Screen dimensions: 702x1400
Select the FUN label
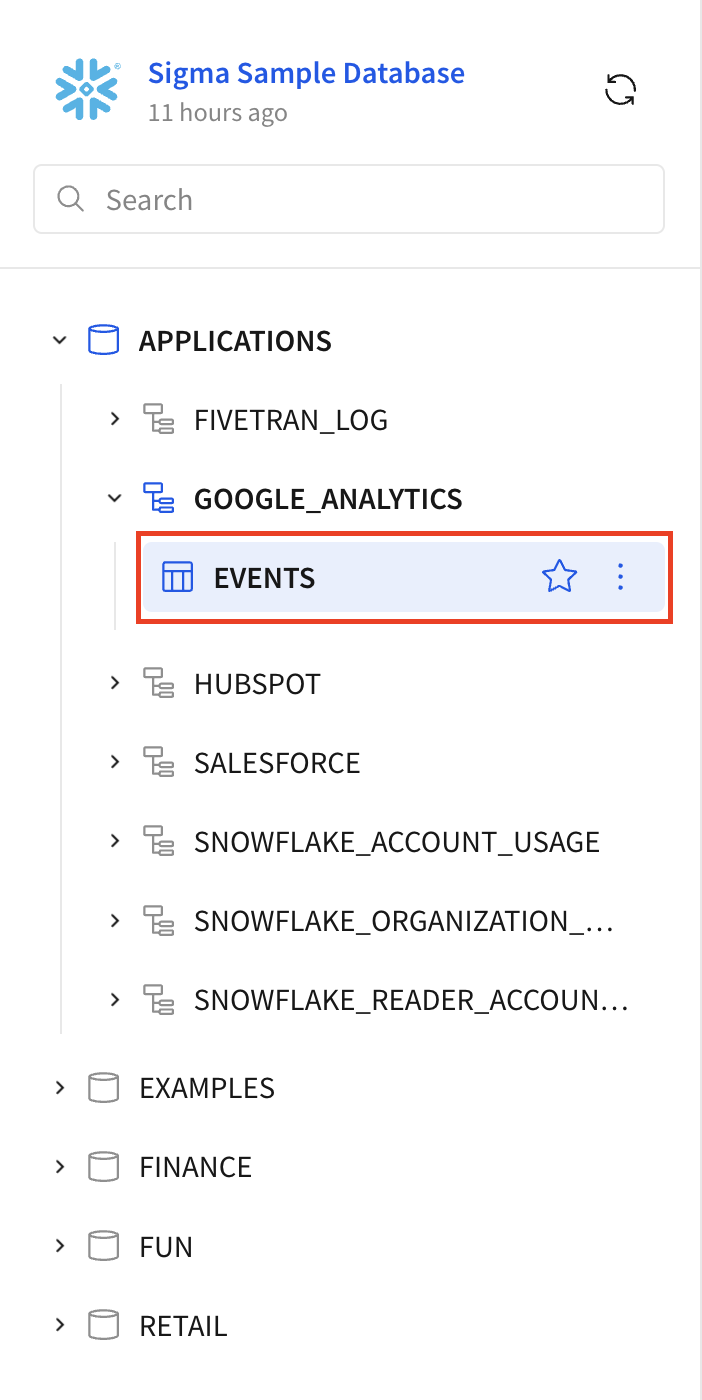tap(166, 1248)
